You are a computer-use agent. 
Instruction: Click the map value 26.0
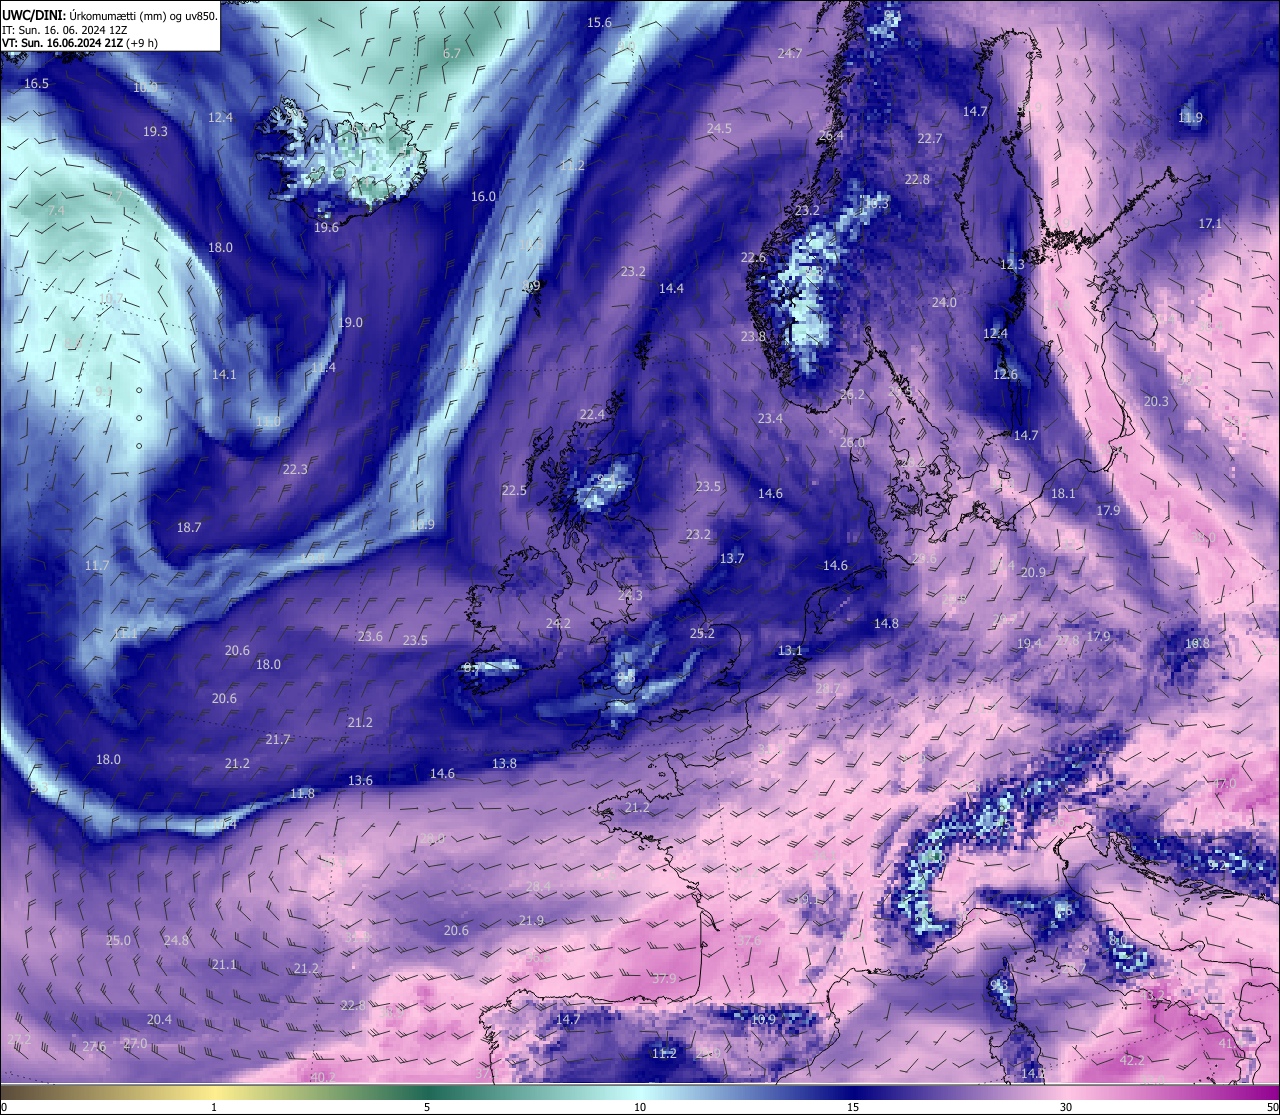pos(852,443)
